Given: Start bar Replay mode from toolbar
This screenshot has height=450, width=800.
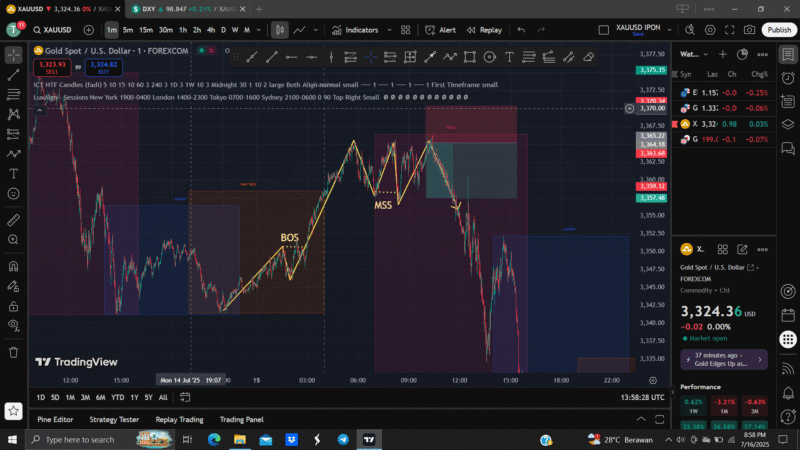Looking at the screenshot, I should pos(484,30).
